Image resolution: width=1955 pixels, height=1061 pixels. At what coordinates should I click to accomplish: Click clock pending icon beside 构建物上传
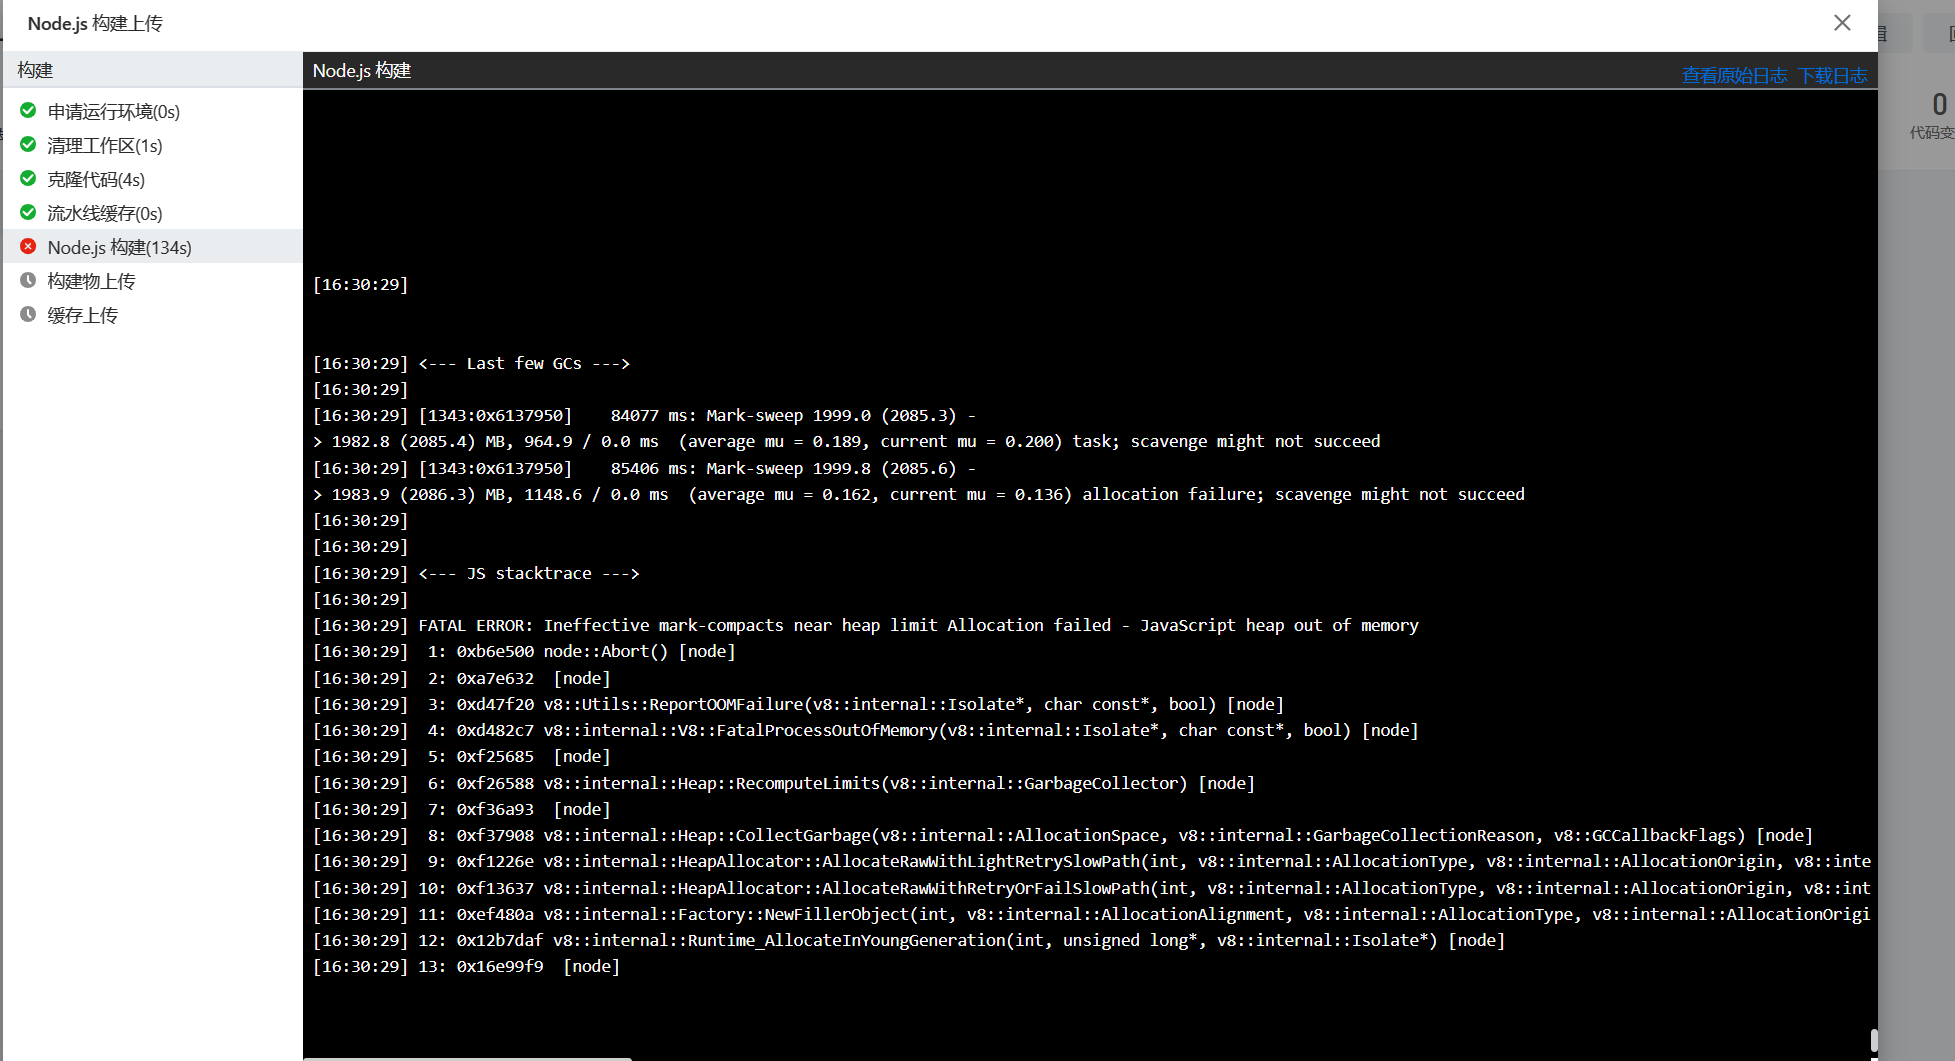[x=28, y=280]
